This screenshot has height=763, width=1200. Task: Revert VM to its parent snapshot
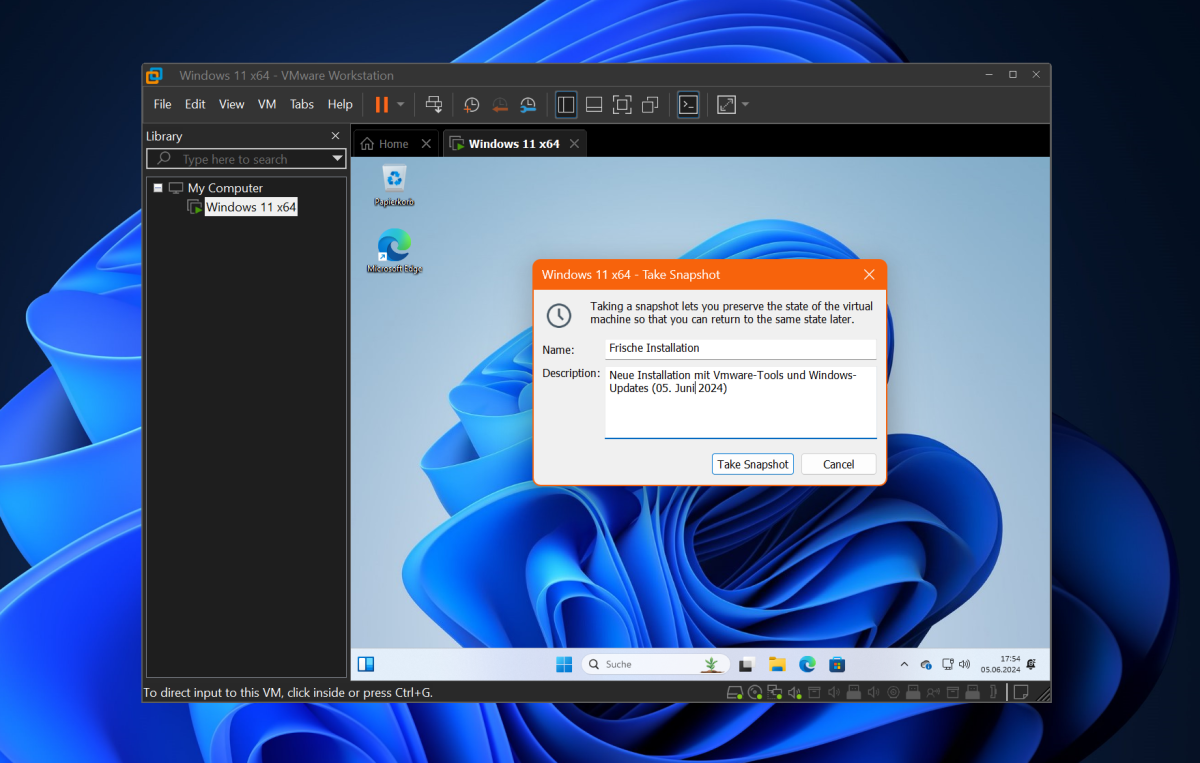(499, 104)
